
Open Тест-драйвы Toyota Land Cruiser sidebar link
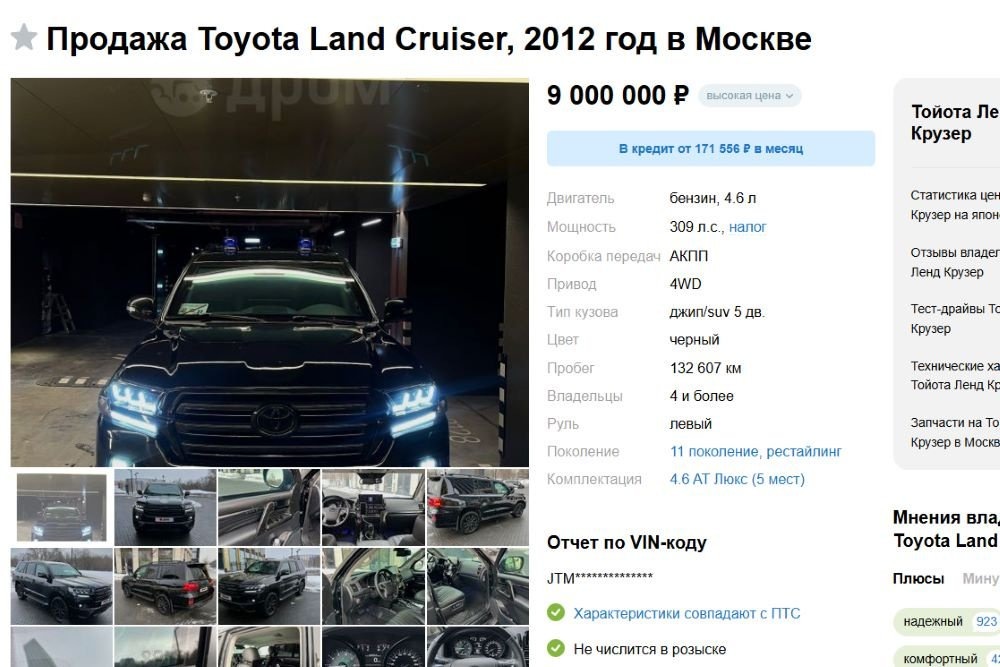click(x=955, y=319)
